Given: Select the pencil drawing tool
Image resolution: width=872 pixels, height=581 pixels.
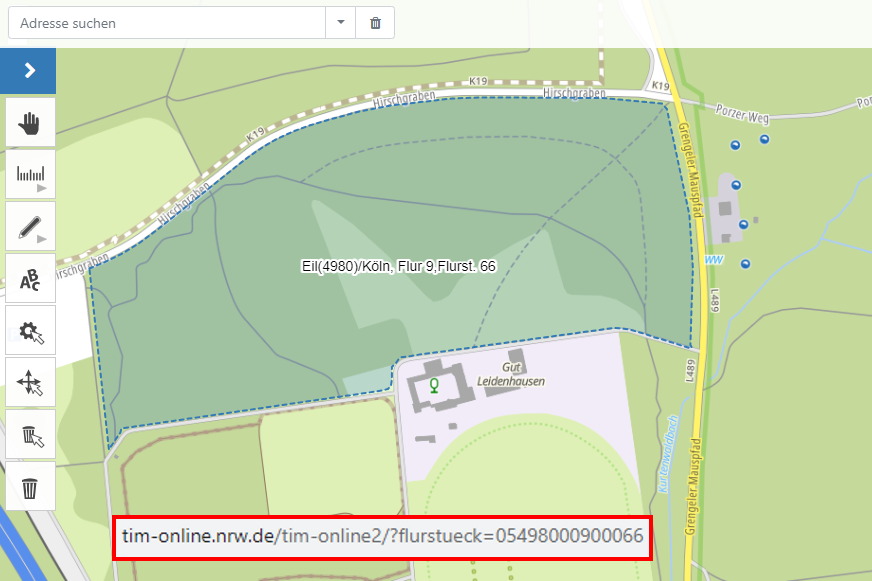Looking at the screenshot, I should pyautogui.click(x=30, y=227).
